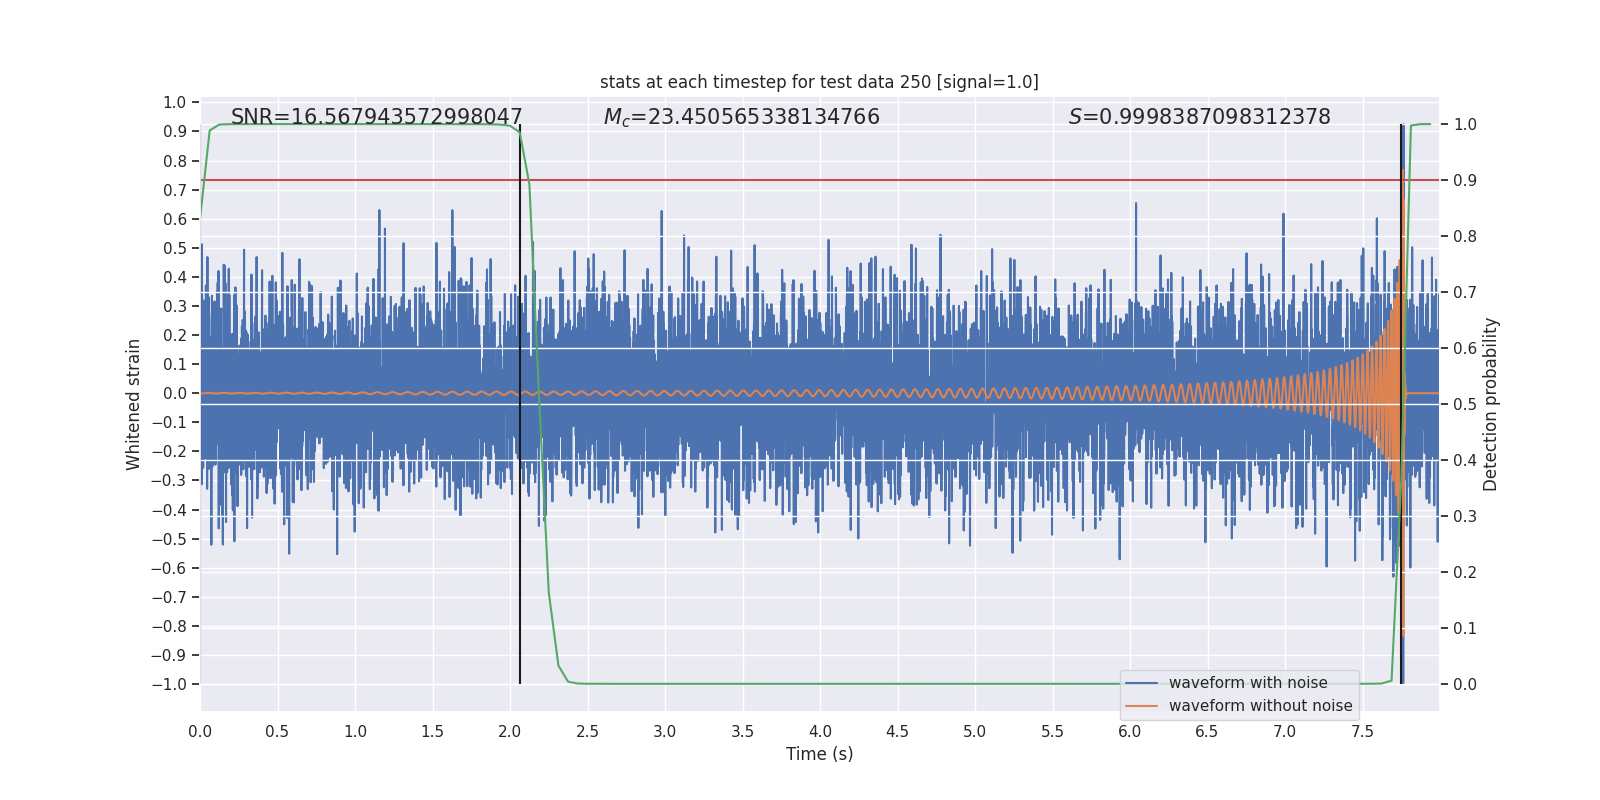This screenshot has height=800, width=1600.
Task: Click the 0.5 tick on the Detection probability axis
Action: coord(1465,404)
